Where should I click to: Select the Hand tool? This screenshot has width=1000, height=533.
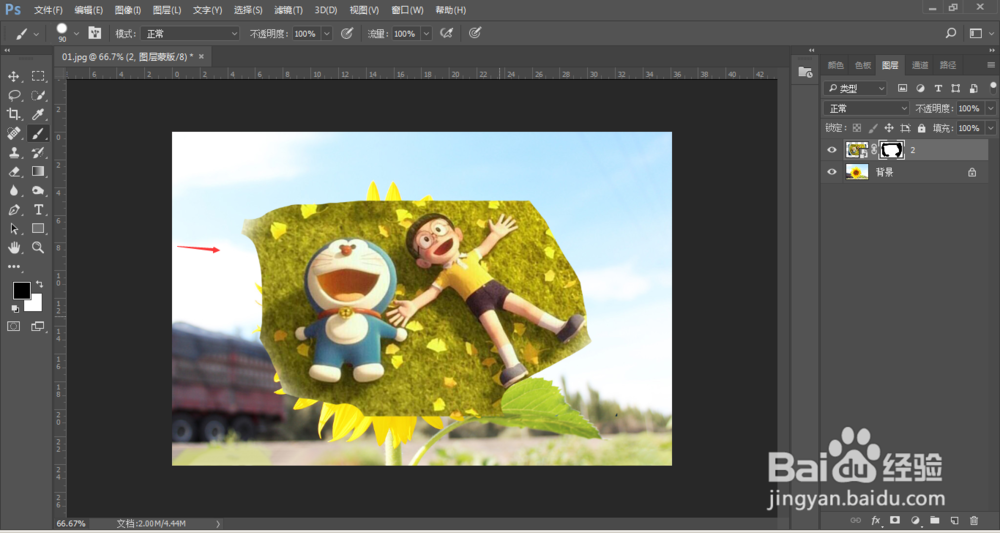(x=13, y=248)
